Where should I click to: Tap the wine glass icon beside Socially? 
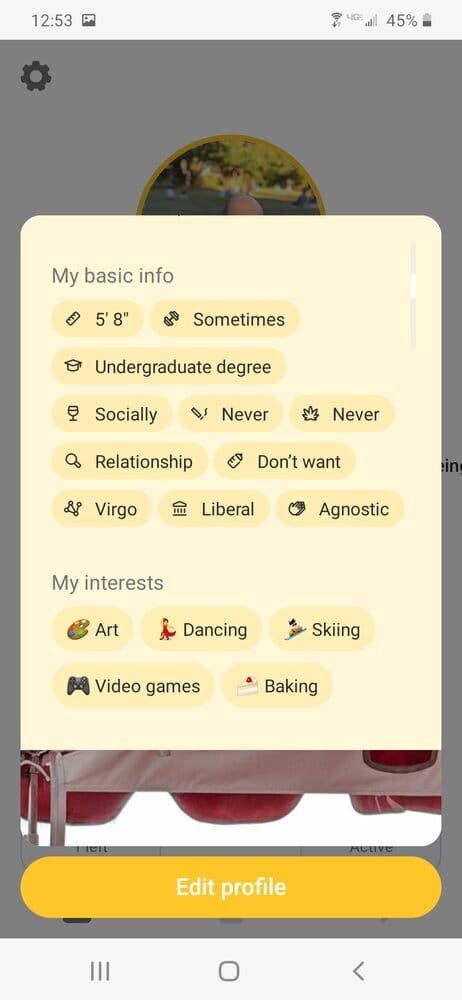click(73, 414)
